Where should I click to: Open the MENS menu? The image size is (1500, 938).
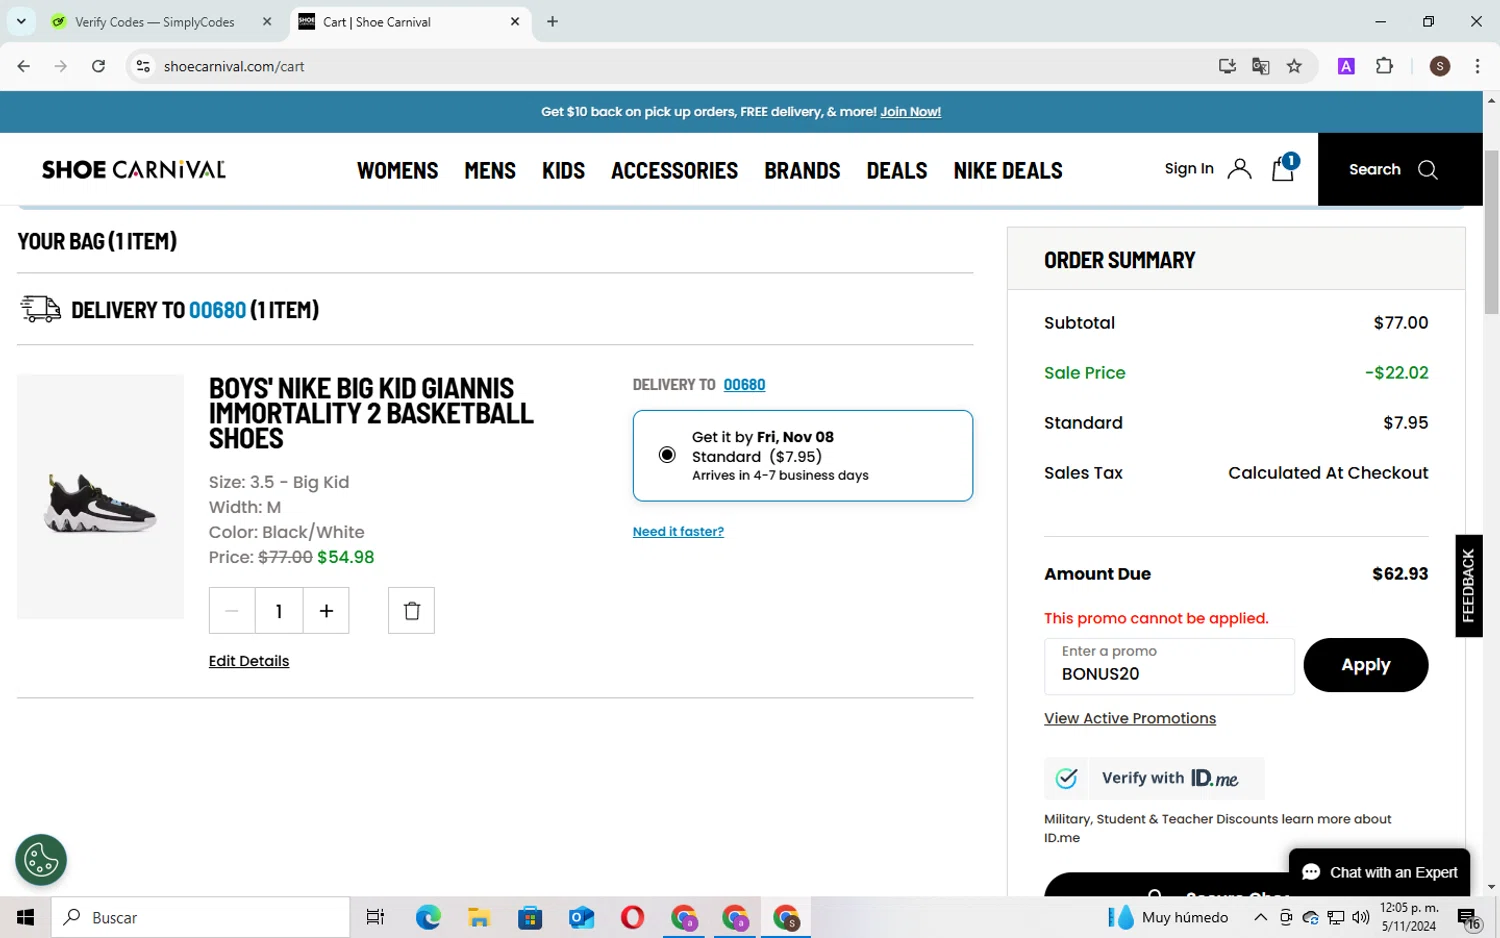[x=490, y=170]
